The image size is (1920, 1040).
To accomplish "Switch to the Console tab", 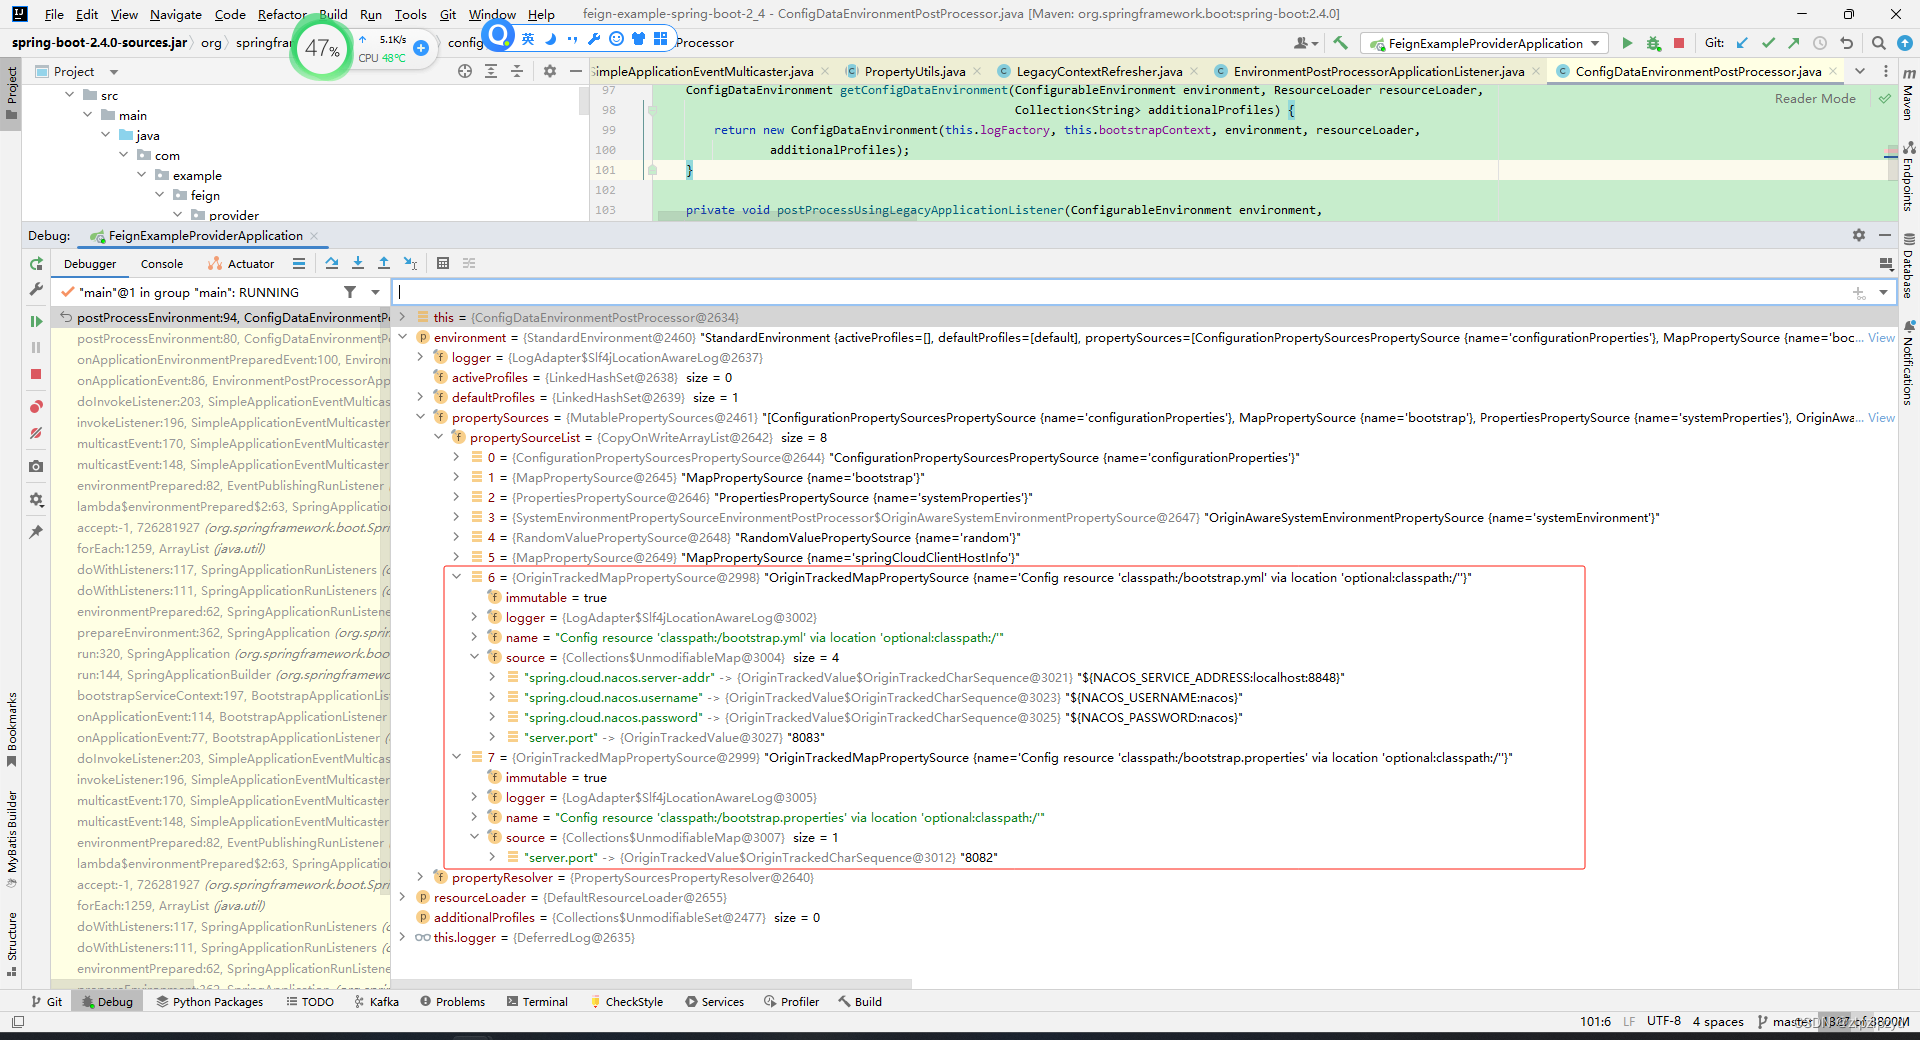I will pyautogui.click(x=161, y=263).
